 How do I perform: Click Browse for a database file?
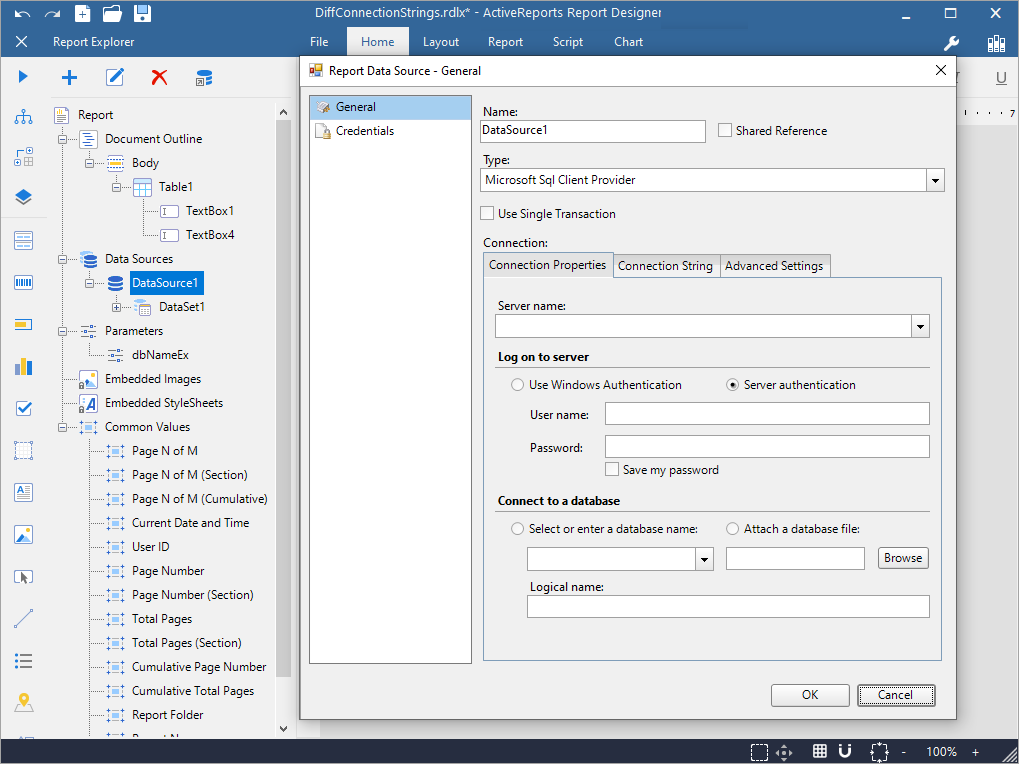point(903,558)
